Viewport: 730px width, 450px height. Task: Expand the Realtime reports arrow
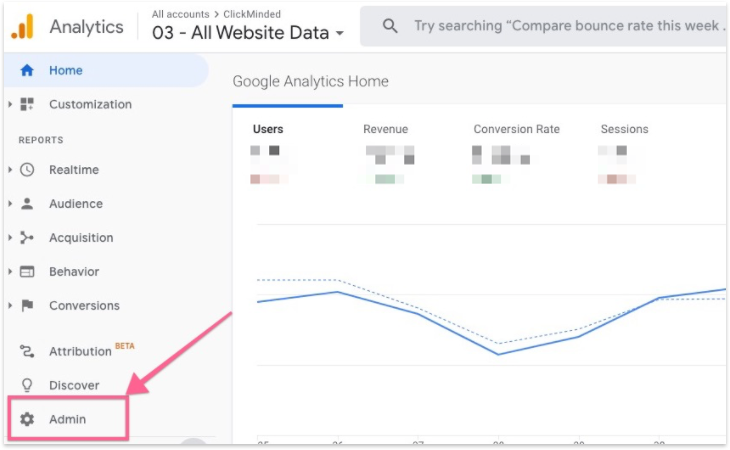[10, 170]
